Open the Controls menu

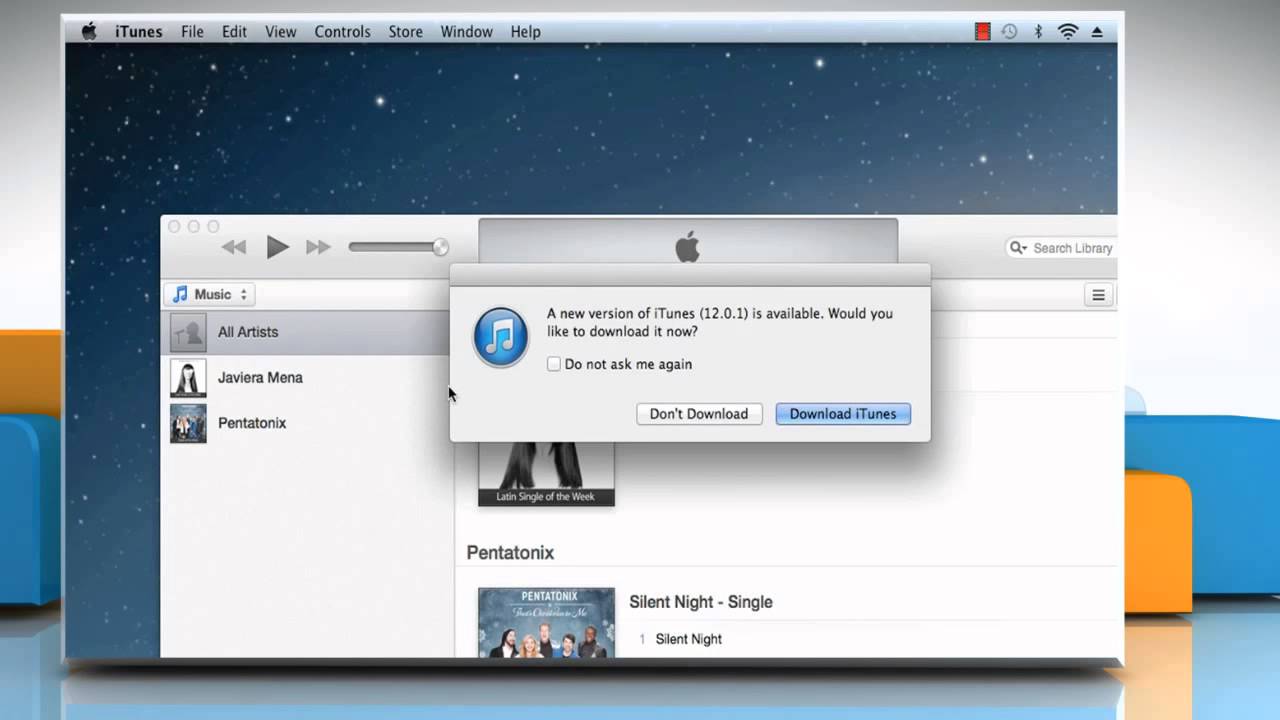(342, 31)
